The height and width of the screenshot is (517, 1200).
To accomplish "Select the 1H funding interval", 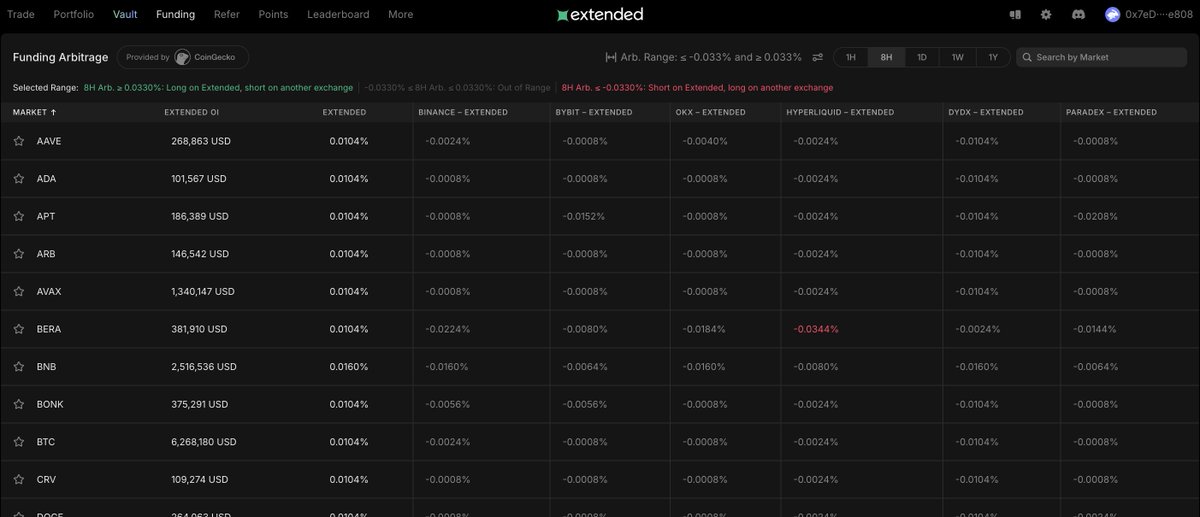I will pyautogui.click(x=851, y=57).
